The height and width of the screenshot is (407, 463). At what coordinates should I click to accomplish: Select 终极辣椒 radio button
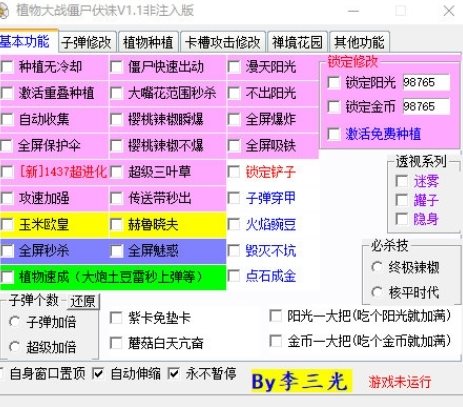click(377, 267)
